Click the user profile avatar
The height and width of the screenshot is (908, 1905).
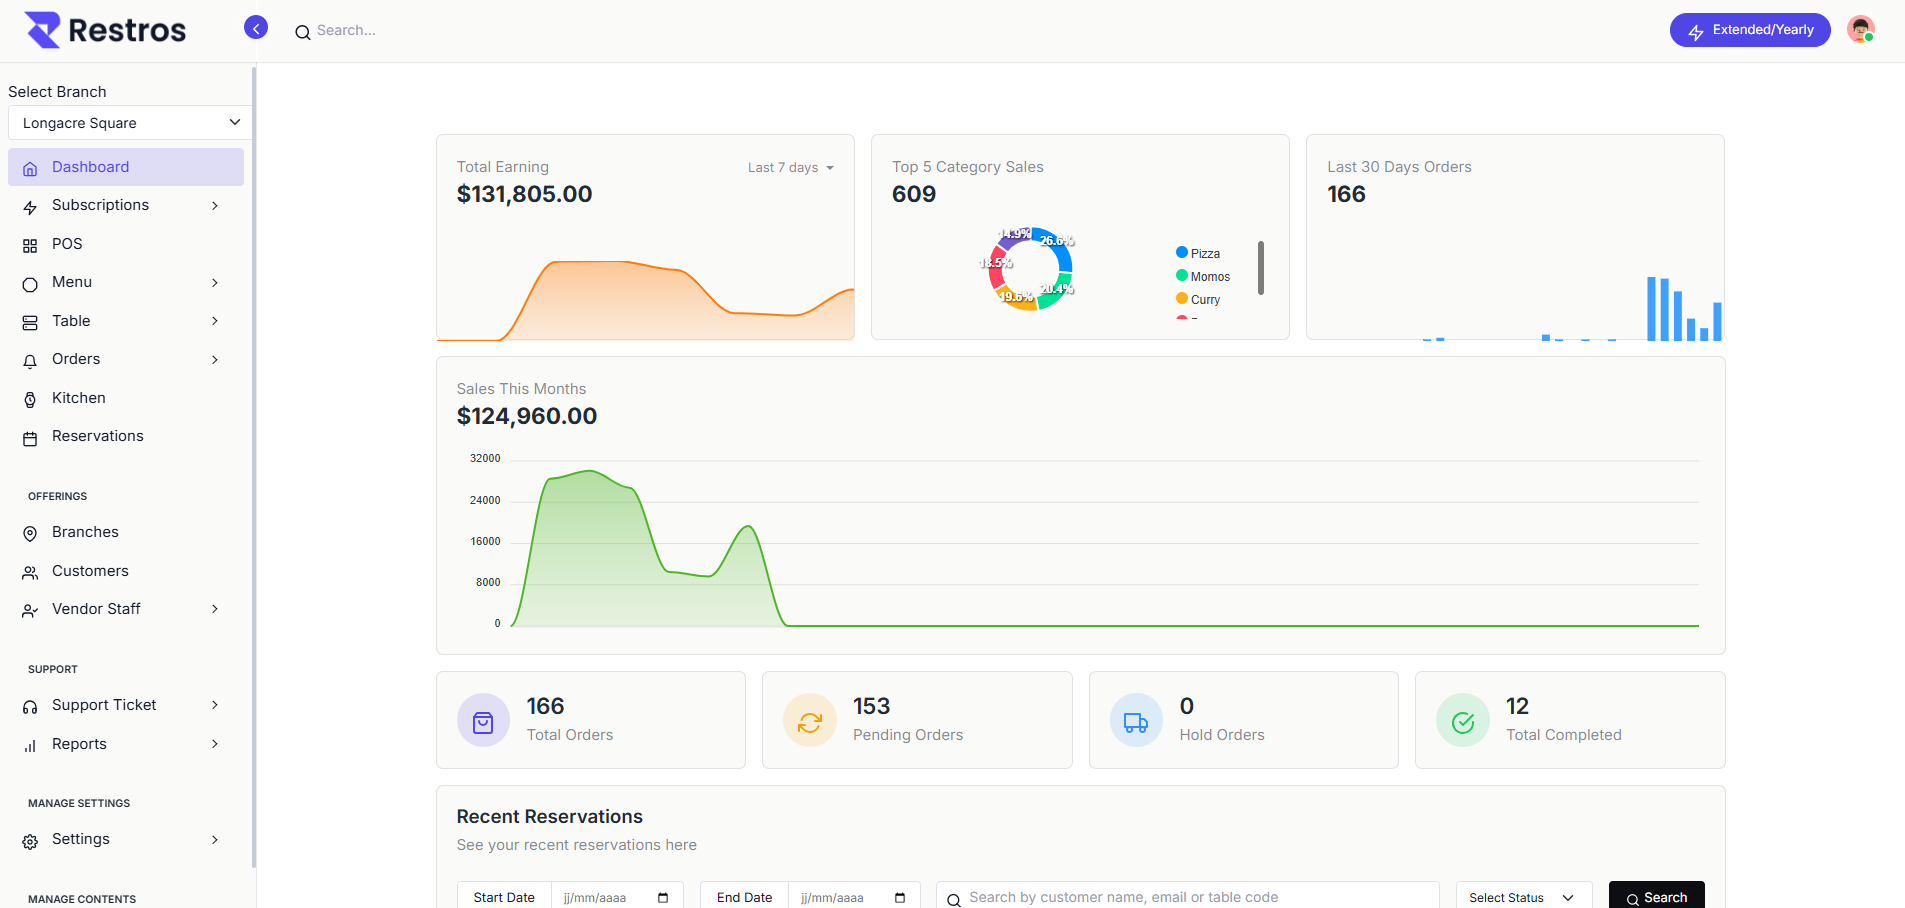click(x=1860, y=30)
